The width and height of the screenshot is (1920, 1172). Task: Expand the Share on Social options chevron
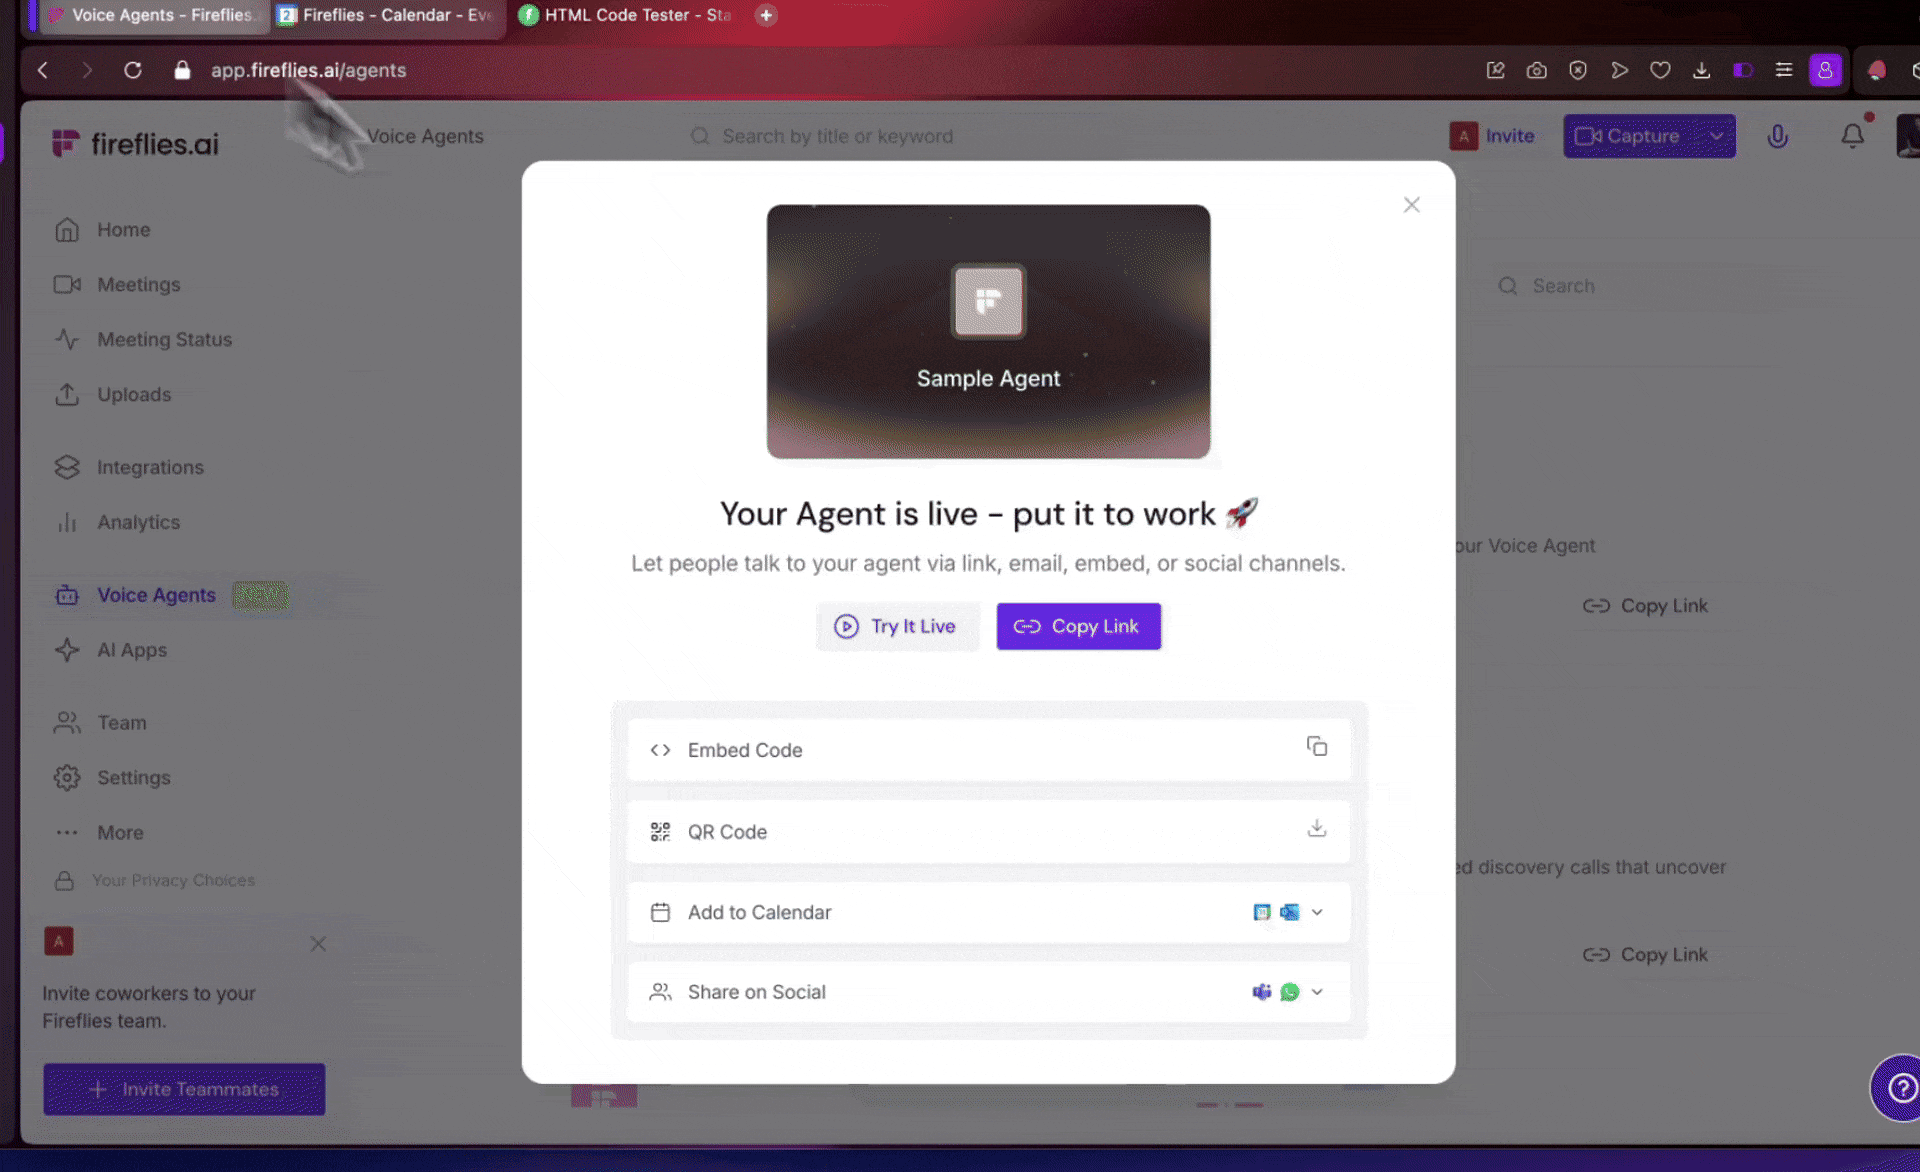click(x=1317, y=991)
